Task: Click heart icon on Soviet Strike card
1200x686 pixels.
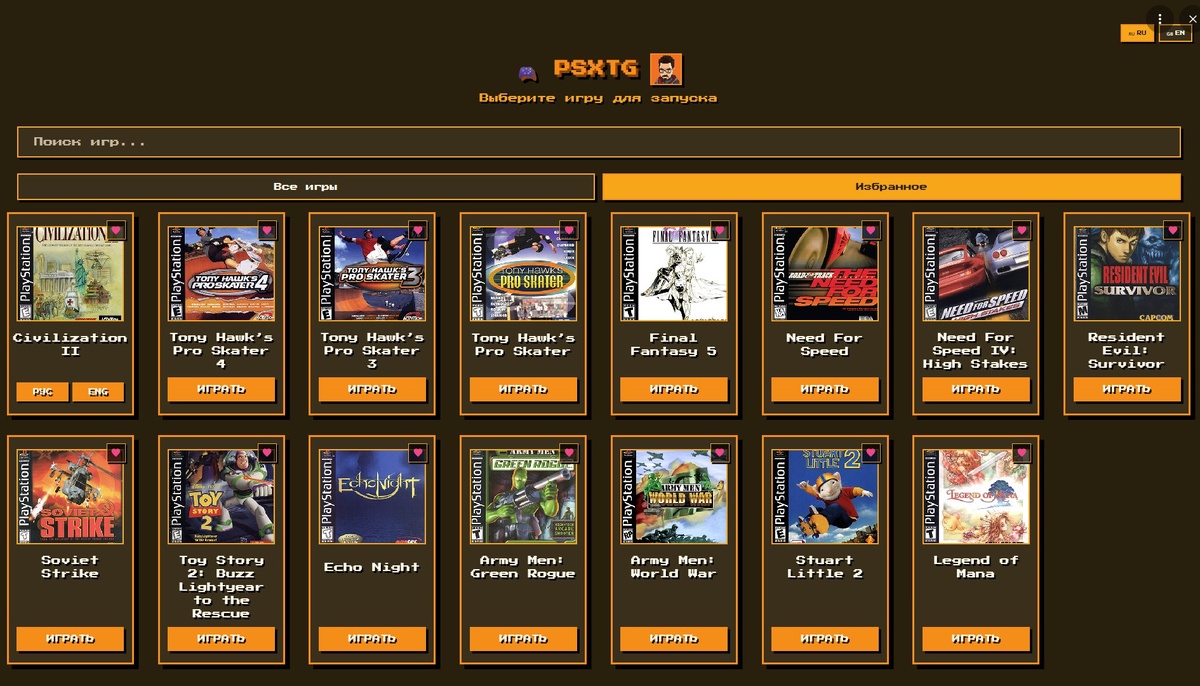Action: [115, 453]
